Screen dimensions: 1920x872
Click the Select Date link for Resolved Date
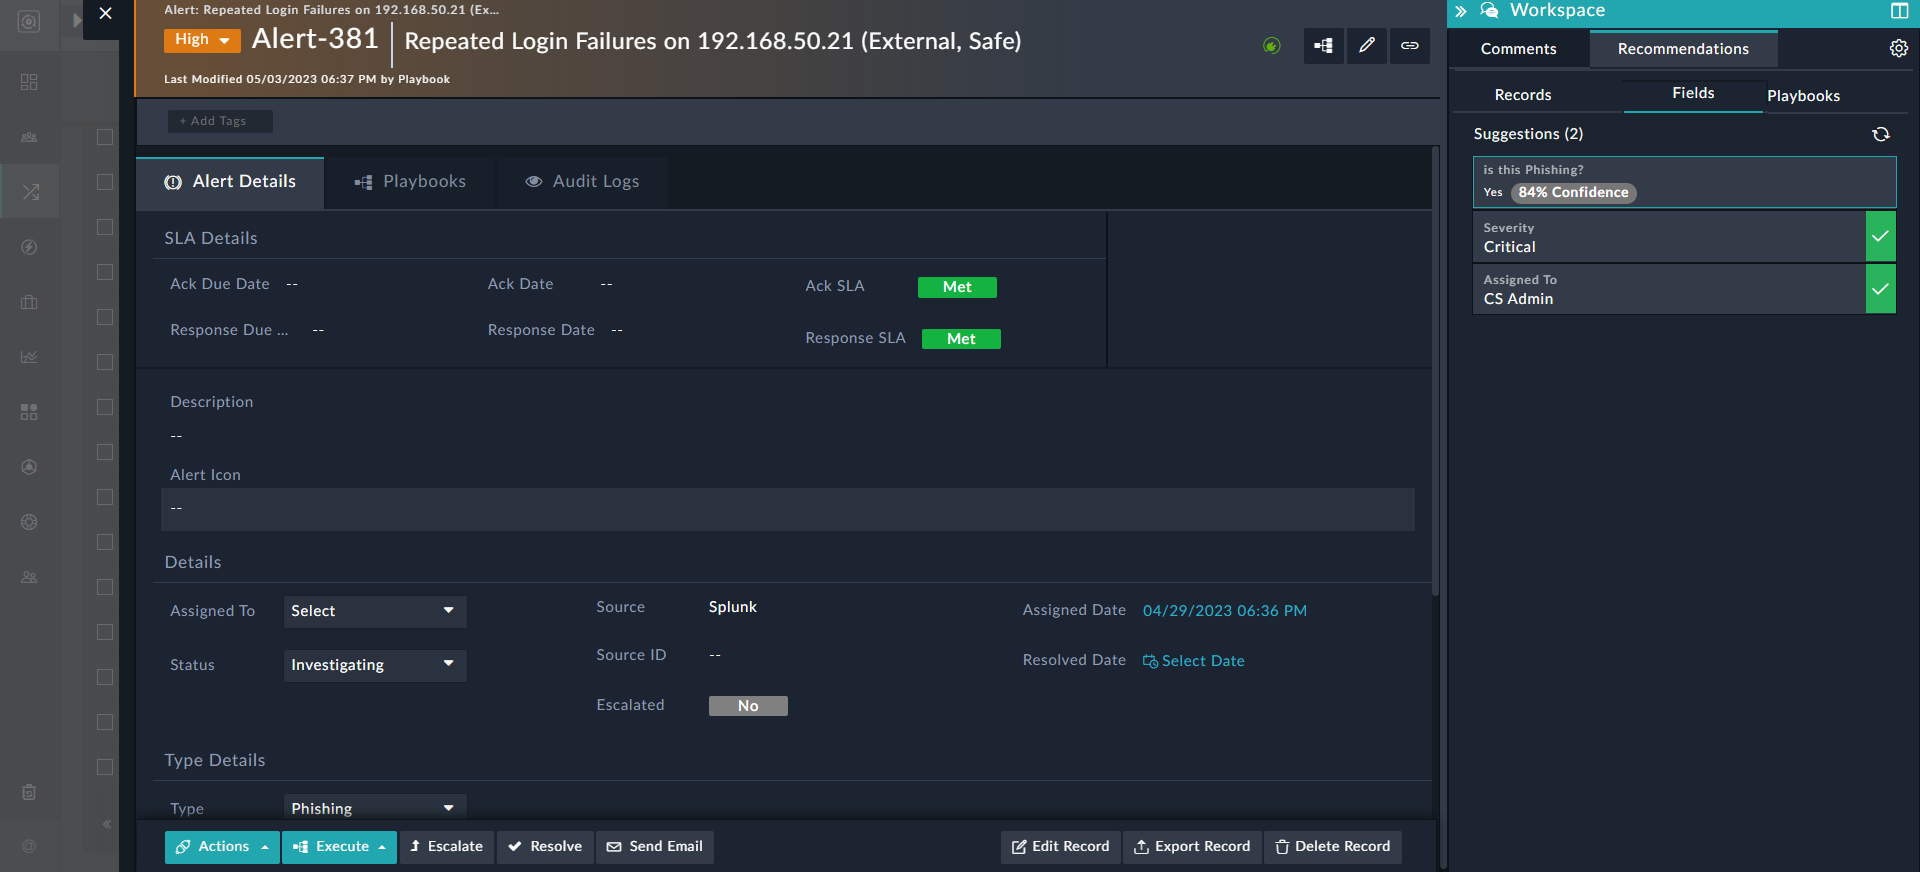[x=1203, y=661]
